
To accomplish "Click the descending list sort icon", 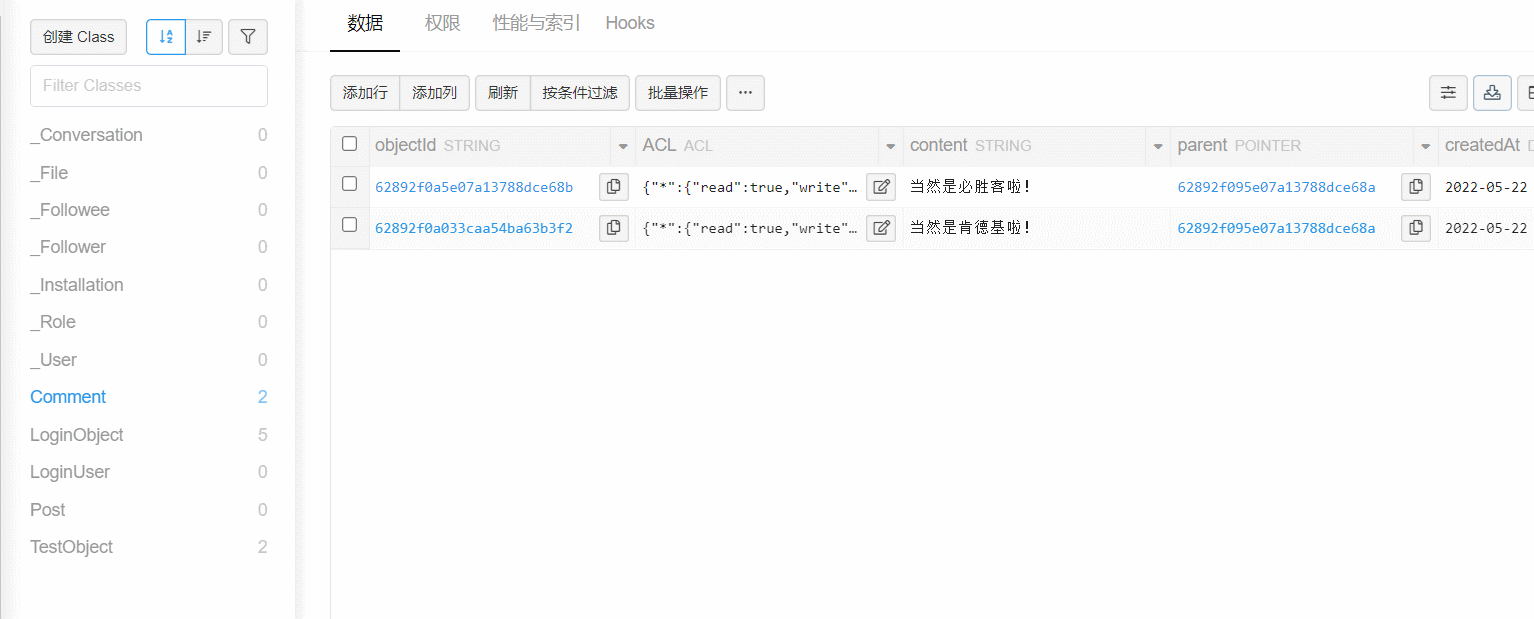I will tap(204, 37).
